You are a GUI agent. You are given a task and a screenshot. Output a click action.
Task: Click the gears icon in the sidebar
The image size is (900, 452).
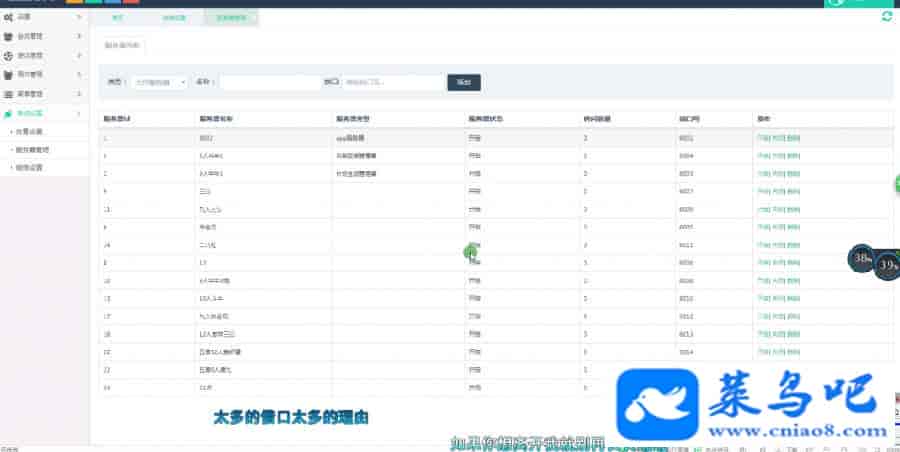tap(8, 17)
